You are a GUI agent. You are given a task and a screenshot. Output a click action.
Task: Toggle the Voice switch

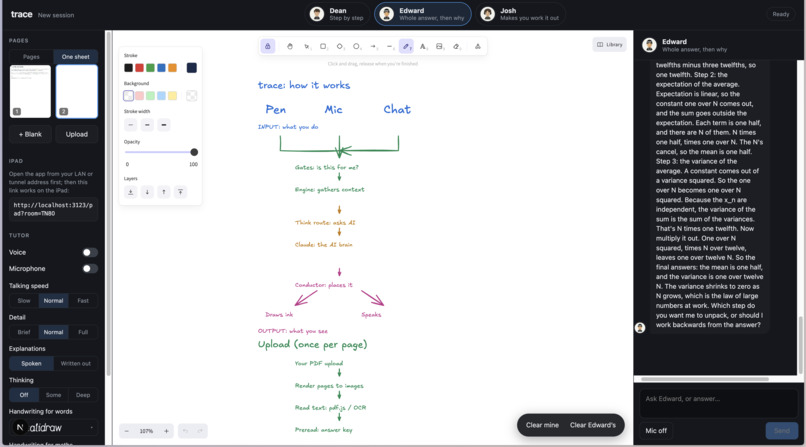pos(90,252)
